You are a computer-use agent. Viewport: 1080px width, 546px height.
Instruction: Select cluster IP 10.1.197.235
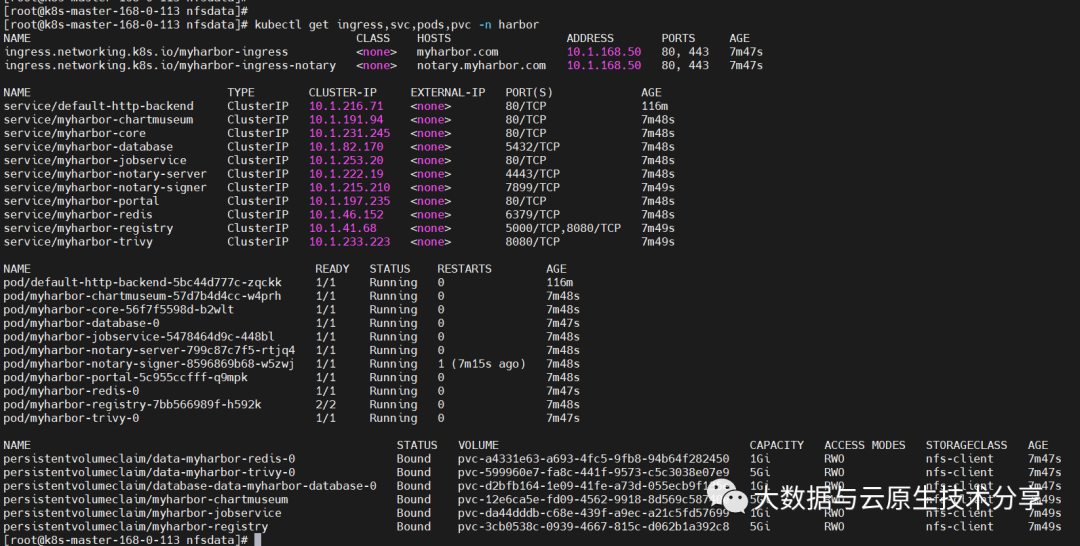[x=349, y=201]
